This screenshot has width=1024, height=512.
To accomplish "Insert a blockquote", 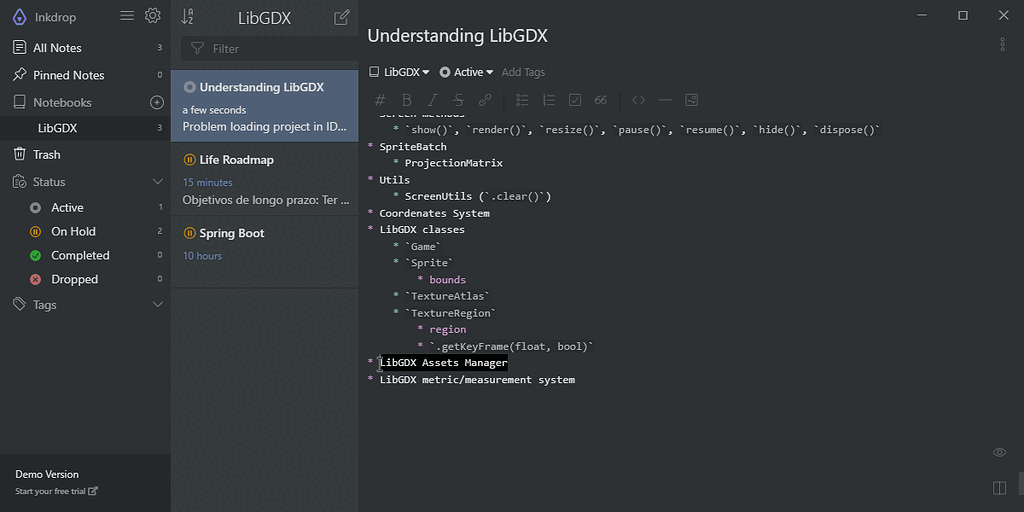I will tap(601, 100).
